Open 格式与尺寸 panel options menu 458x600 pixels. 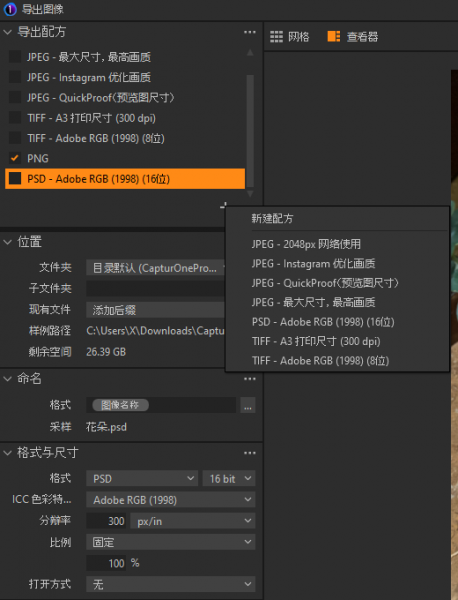click(249, 453)
